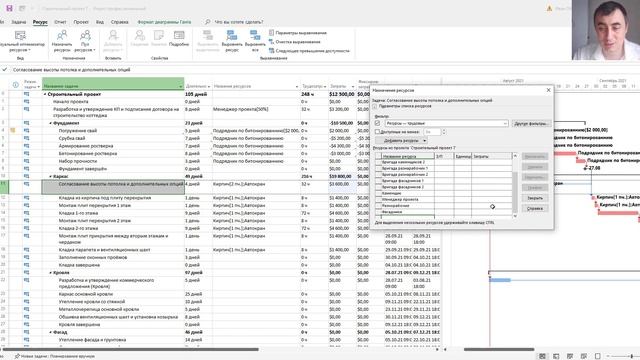Select the Кладка 1-го этажа task name
The image size is (640, 360).
[x=78, y=213]
